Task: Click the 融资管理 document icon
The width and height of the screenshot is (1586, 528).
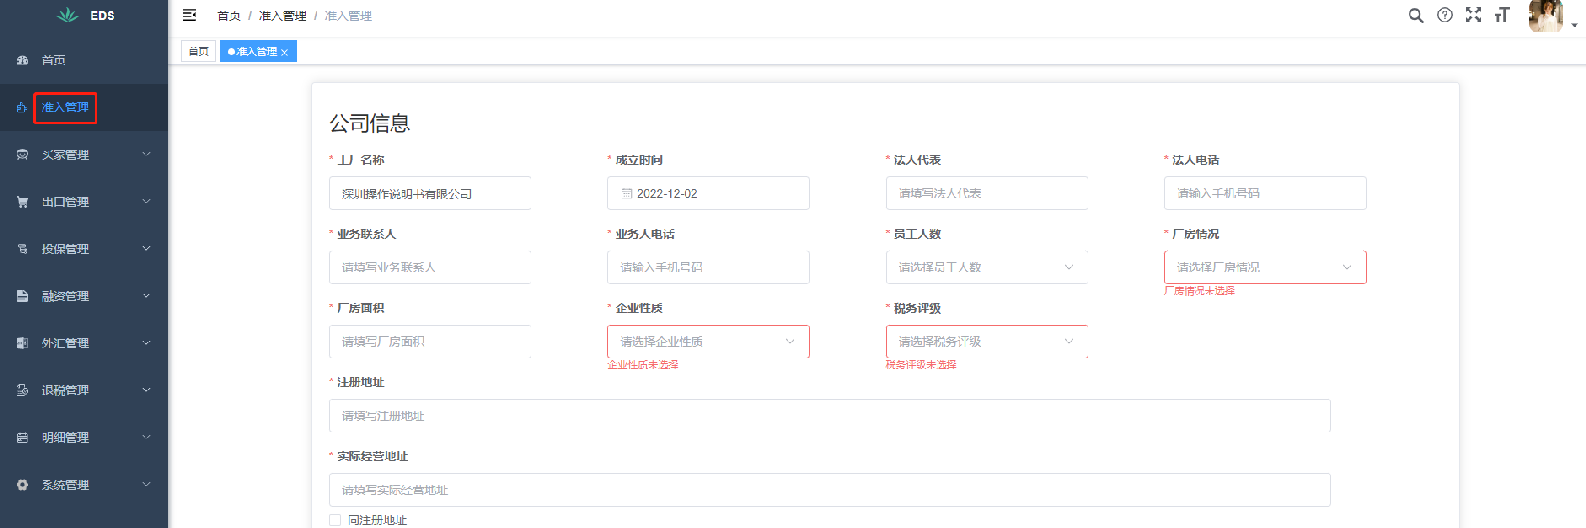Action: point(22,296)
